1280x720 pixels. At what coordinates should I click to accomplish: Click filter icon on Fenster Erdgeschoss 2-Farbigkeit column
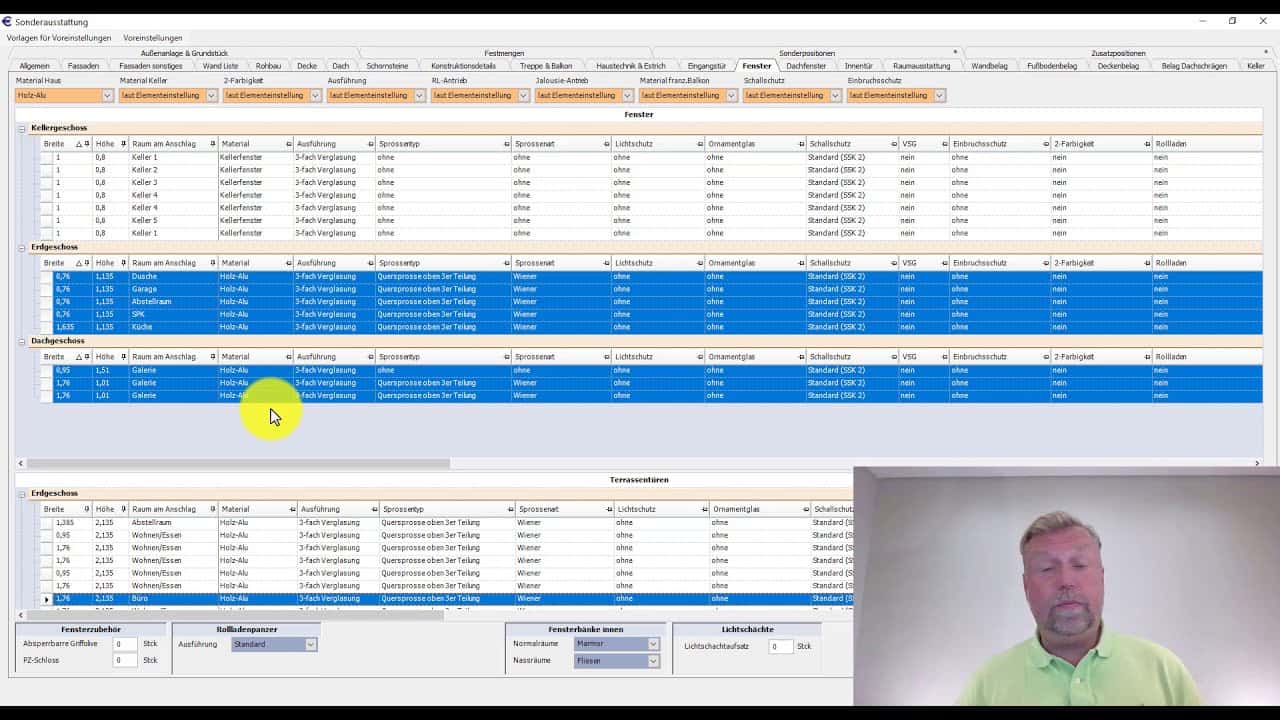(1147, 263)
